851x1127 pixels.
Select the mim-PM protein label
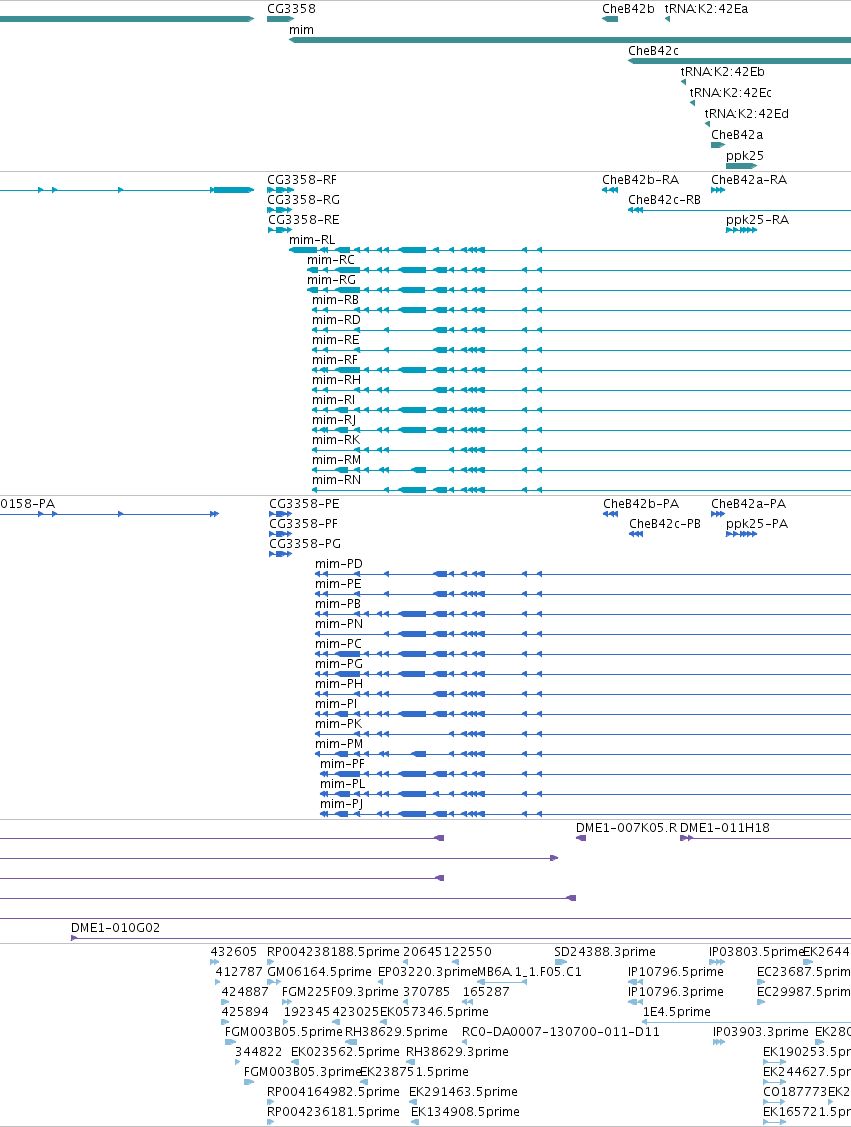339,744
